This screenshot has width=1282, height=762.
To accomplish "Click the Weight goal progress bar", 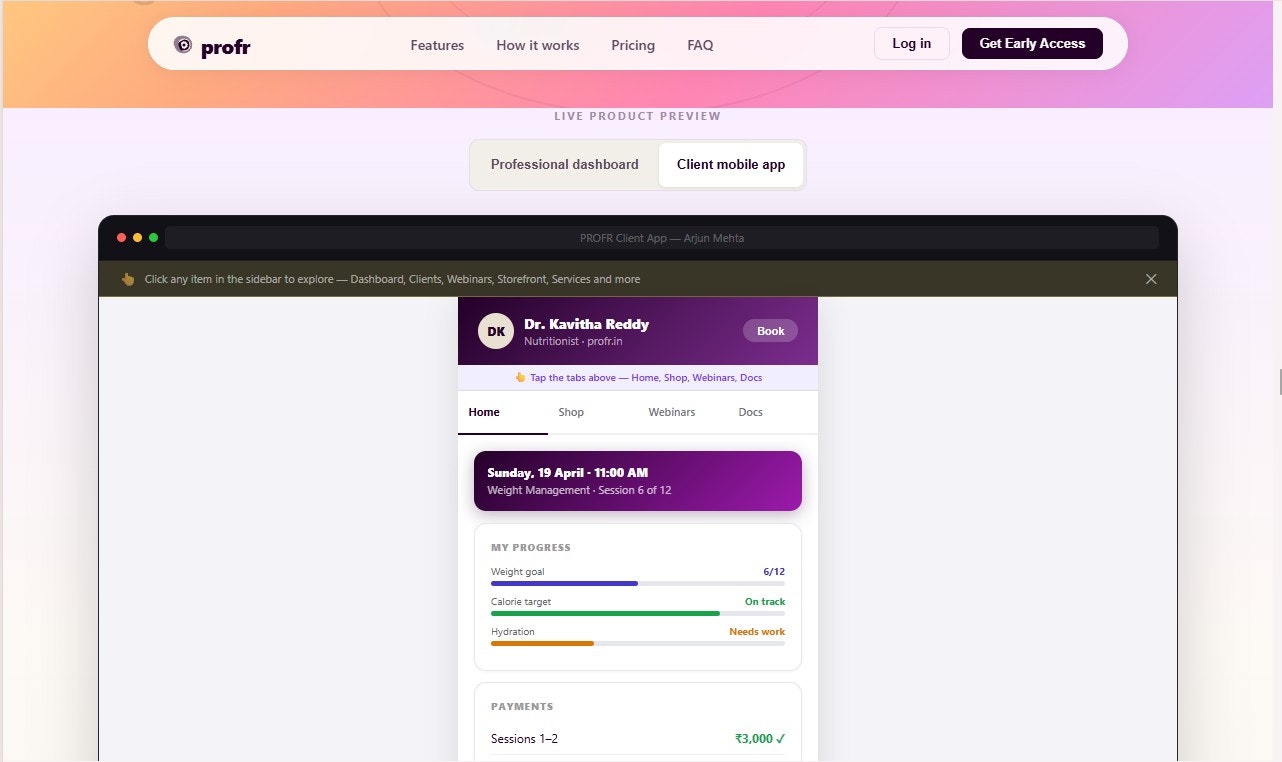I will [638, 583].
